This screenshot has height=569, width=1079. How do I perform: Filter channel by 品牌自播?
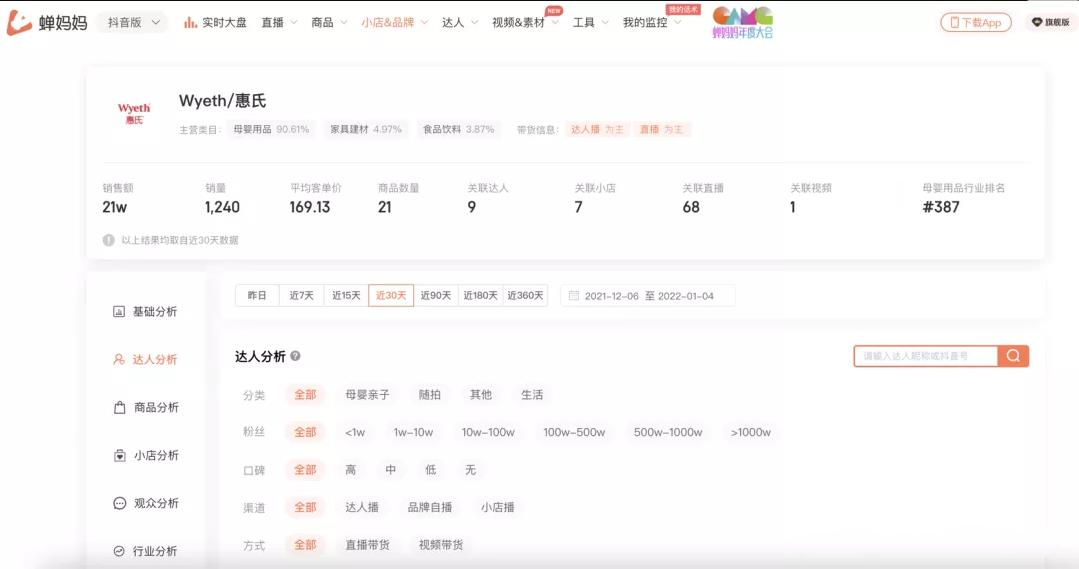429,507
